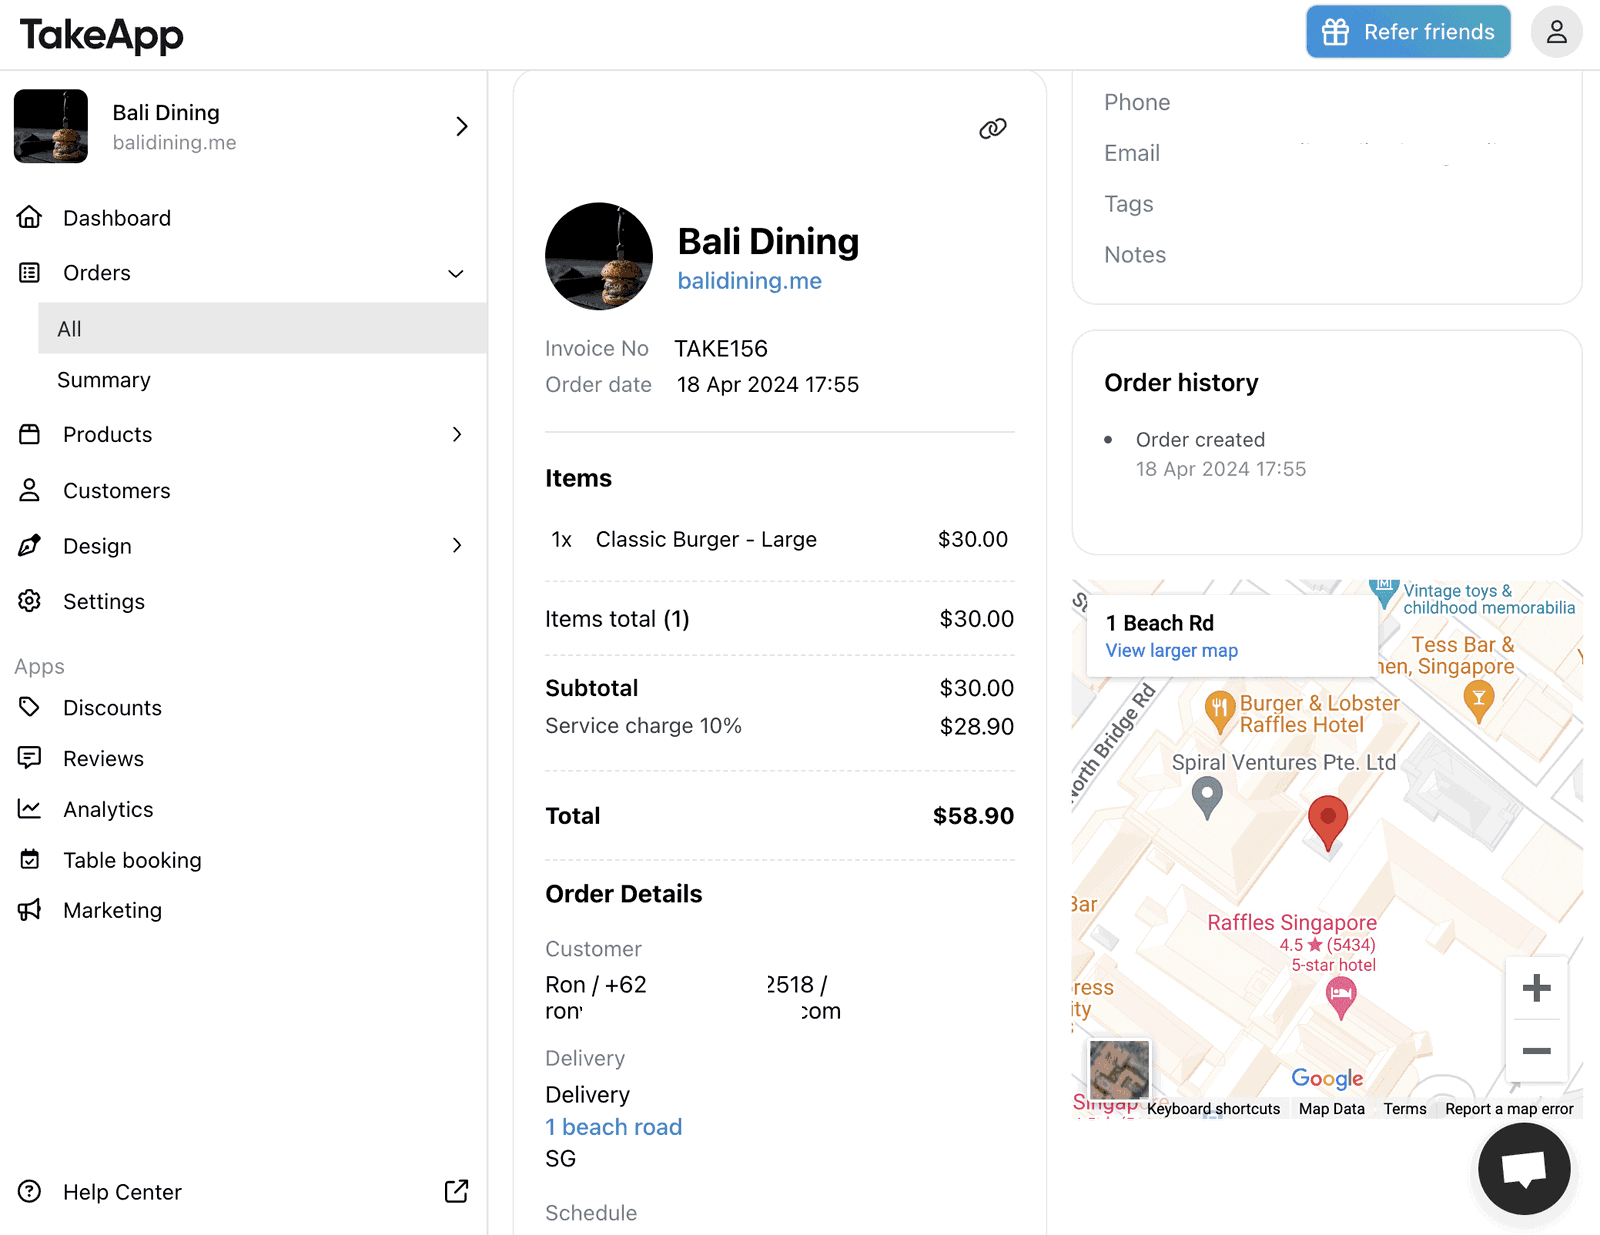Click the red location pin on map

tap(1328, 822)
